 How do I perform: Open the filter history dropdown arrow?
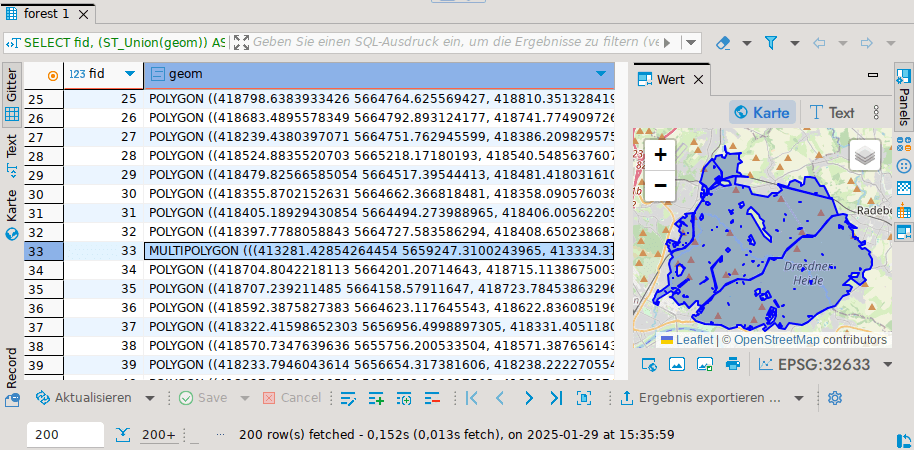691,43
